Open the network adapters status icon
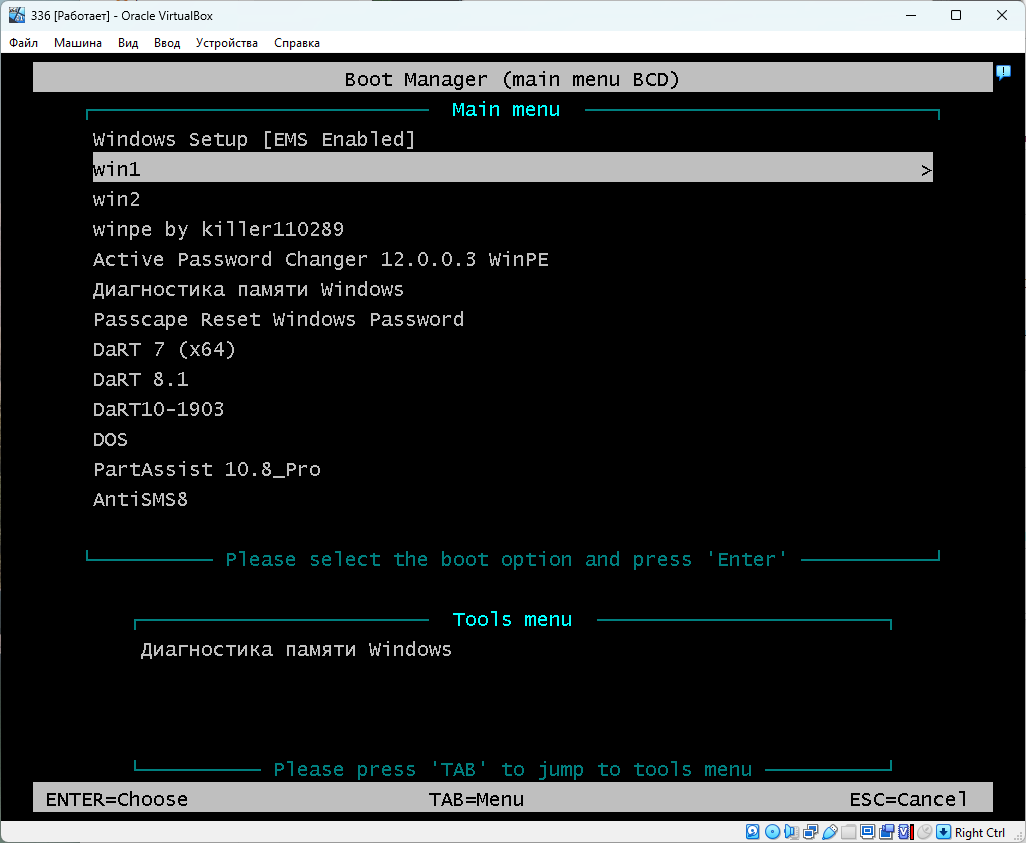The image size is (1026, 843). point(810,832)
